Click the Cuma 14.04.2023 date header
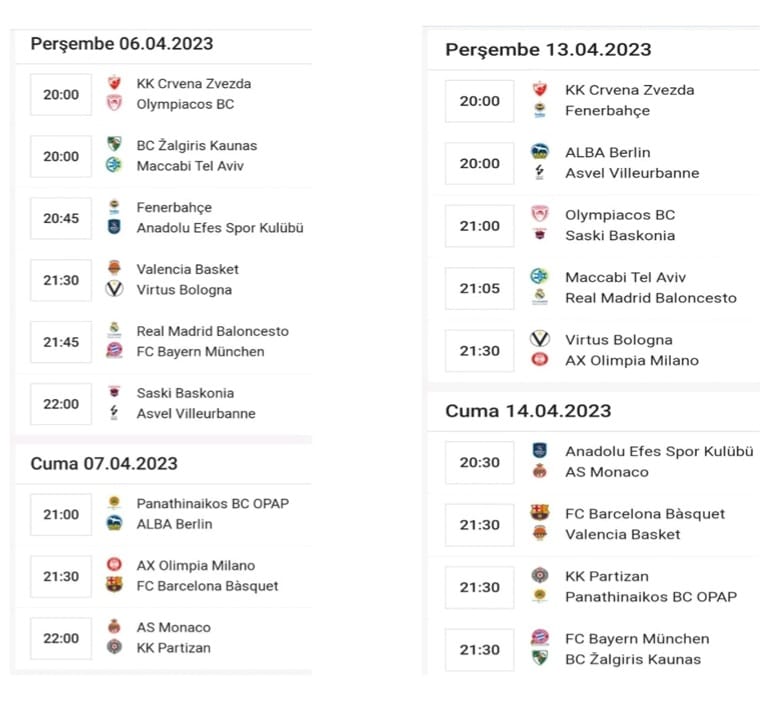The width and height of the screenshot is (763, 701). point(528,411)
